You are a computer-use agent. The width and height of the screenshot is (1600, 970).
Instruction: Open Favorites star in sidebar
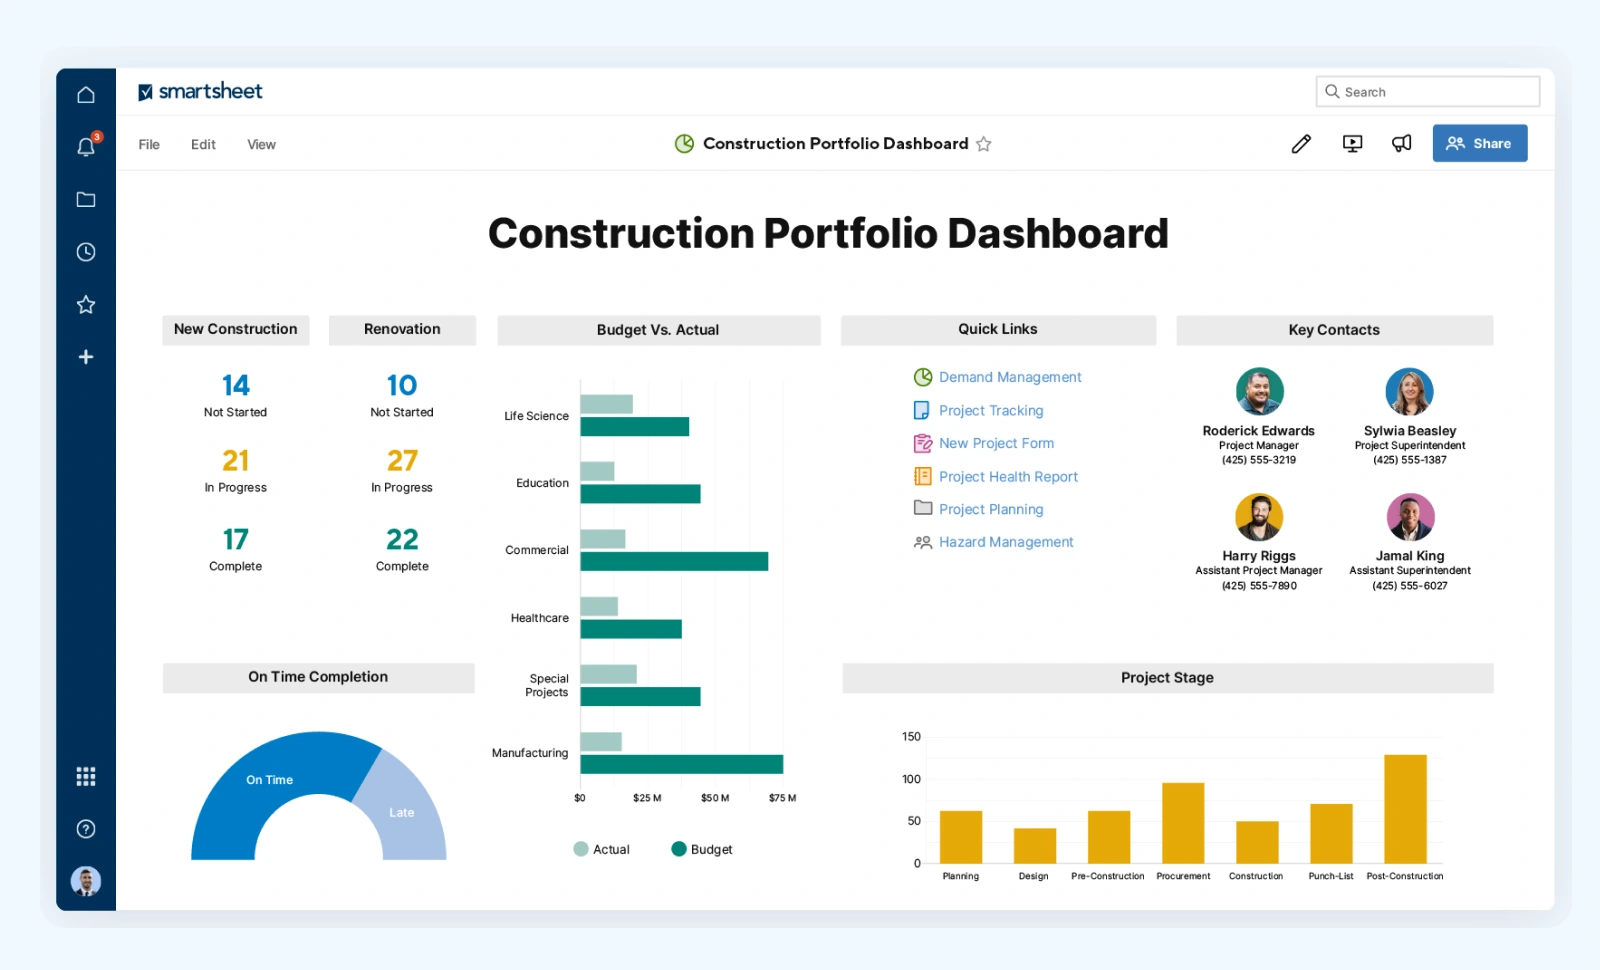(x=86, y=304)
